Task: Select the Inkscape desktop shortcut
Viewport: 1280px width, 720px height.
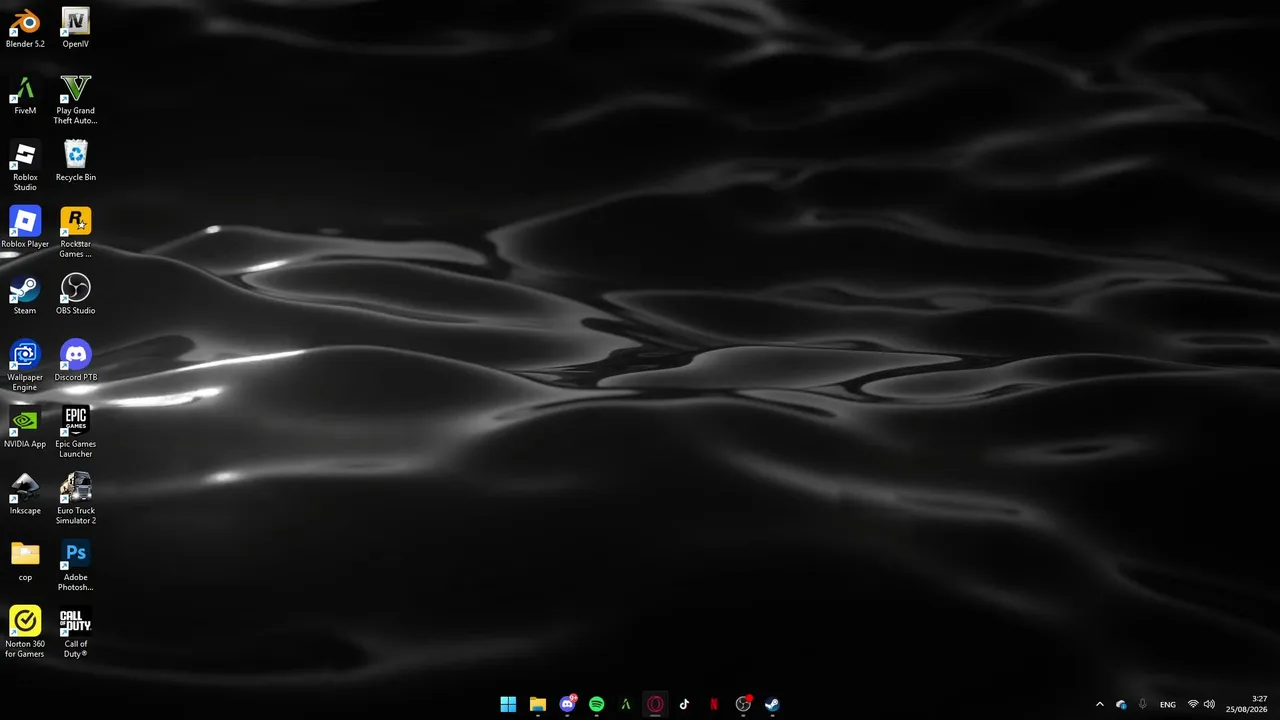Action: click(x=25, y=495)
